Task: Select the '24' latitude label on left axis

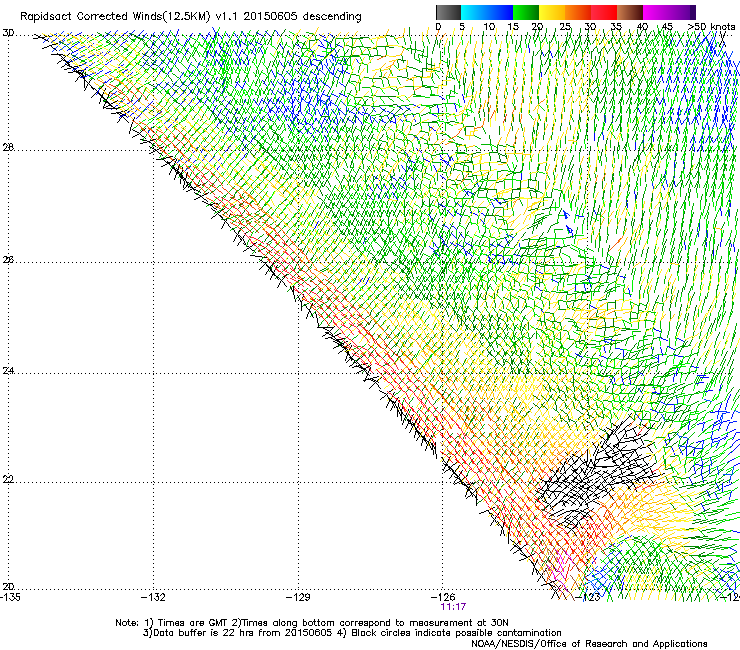Action: pyautogui.click(x=8, y=371)
